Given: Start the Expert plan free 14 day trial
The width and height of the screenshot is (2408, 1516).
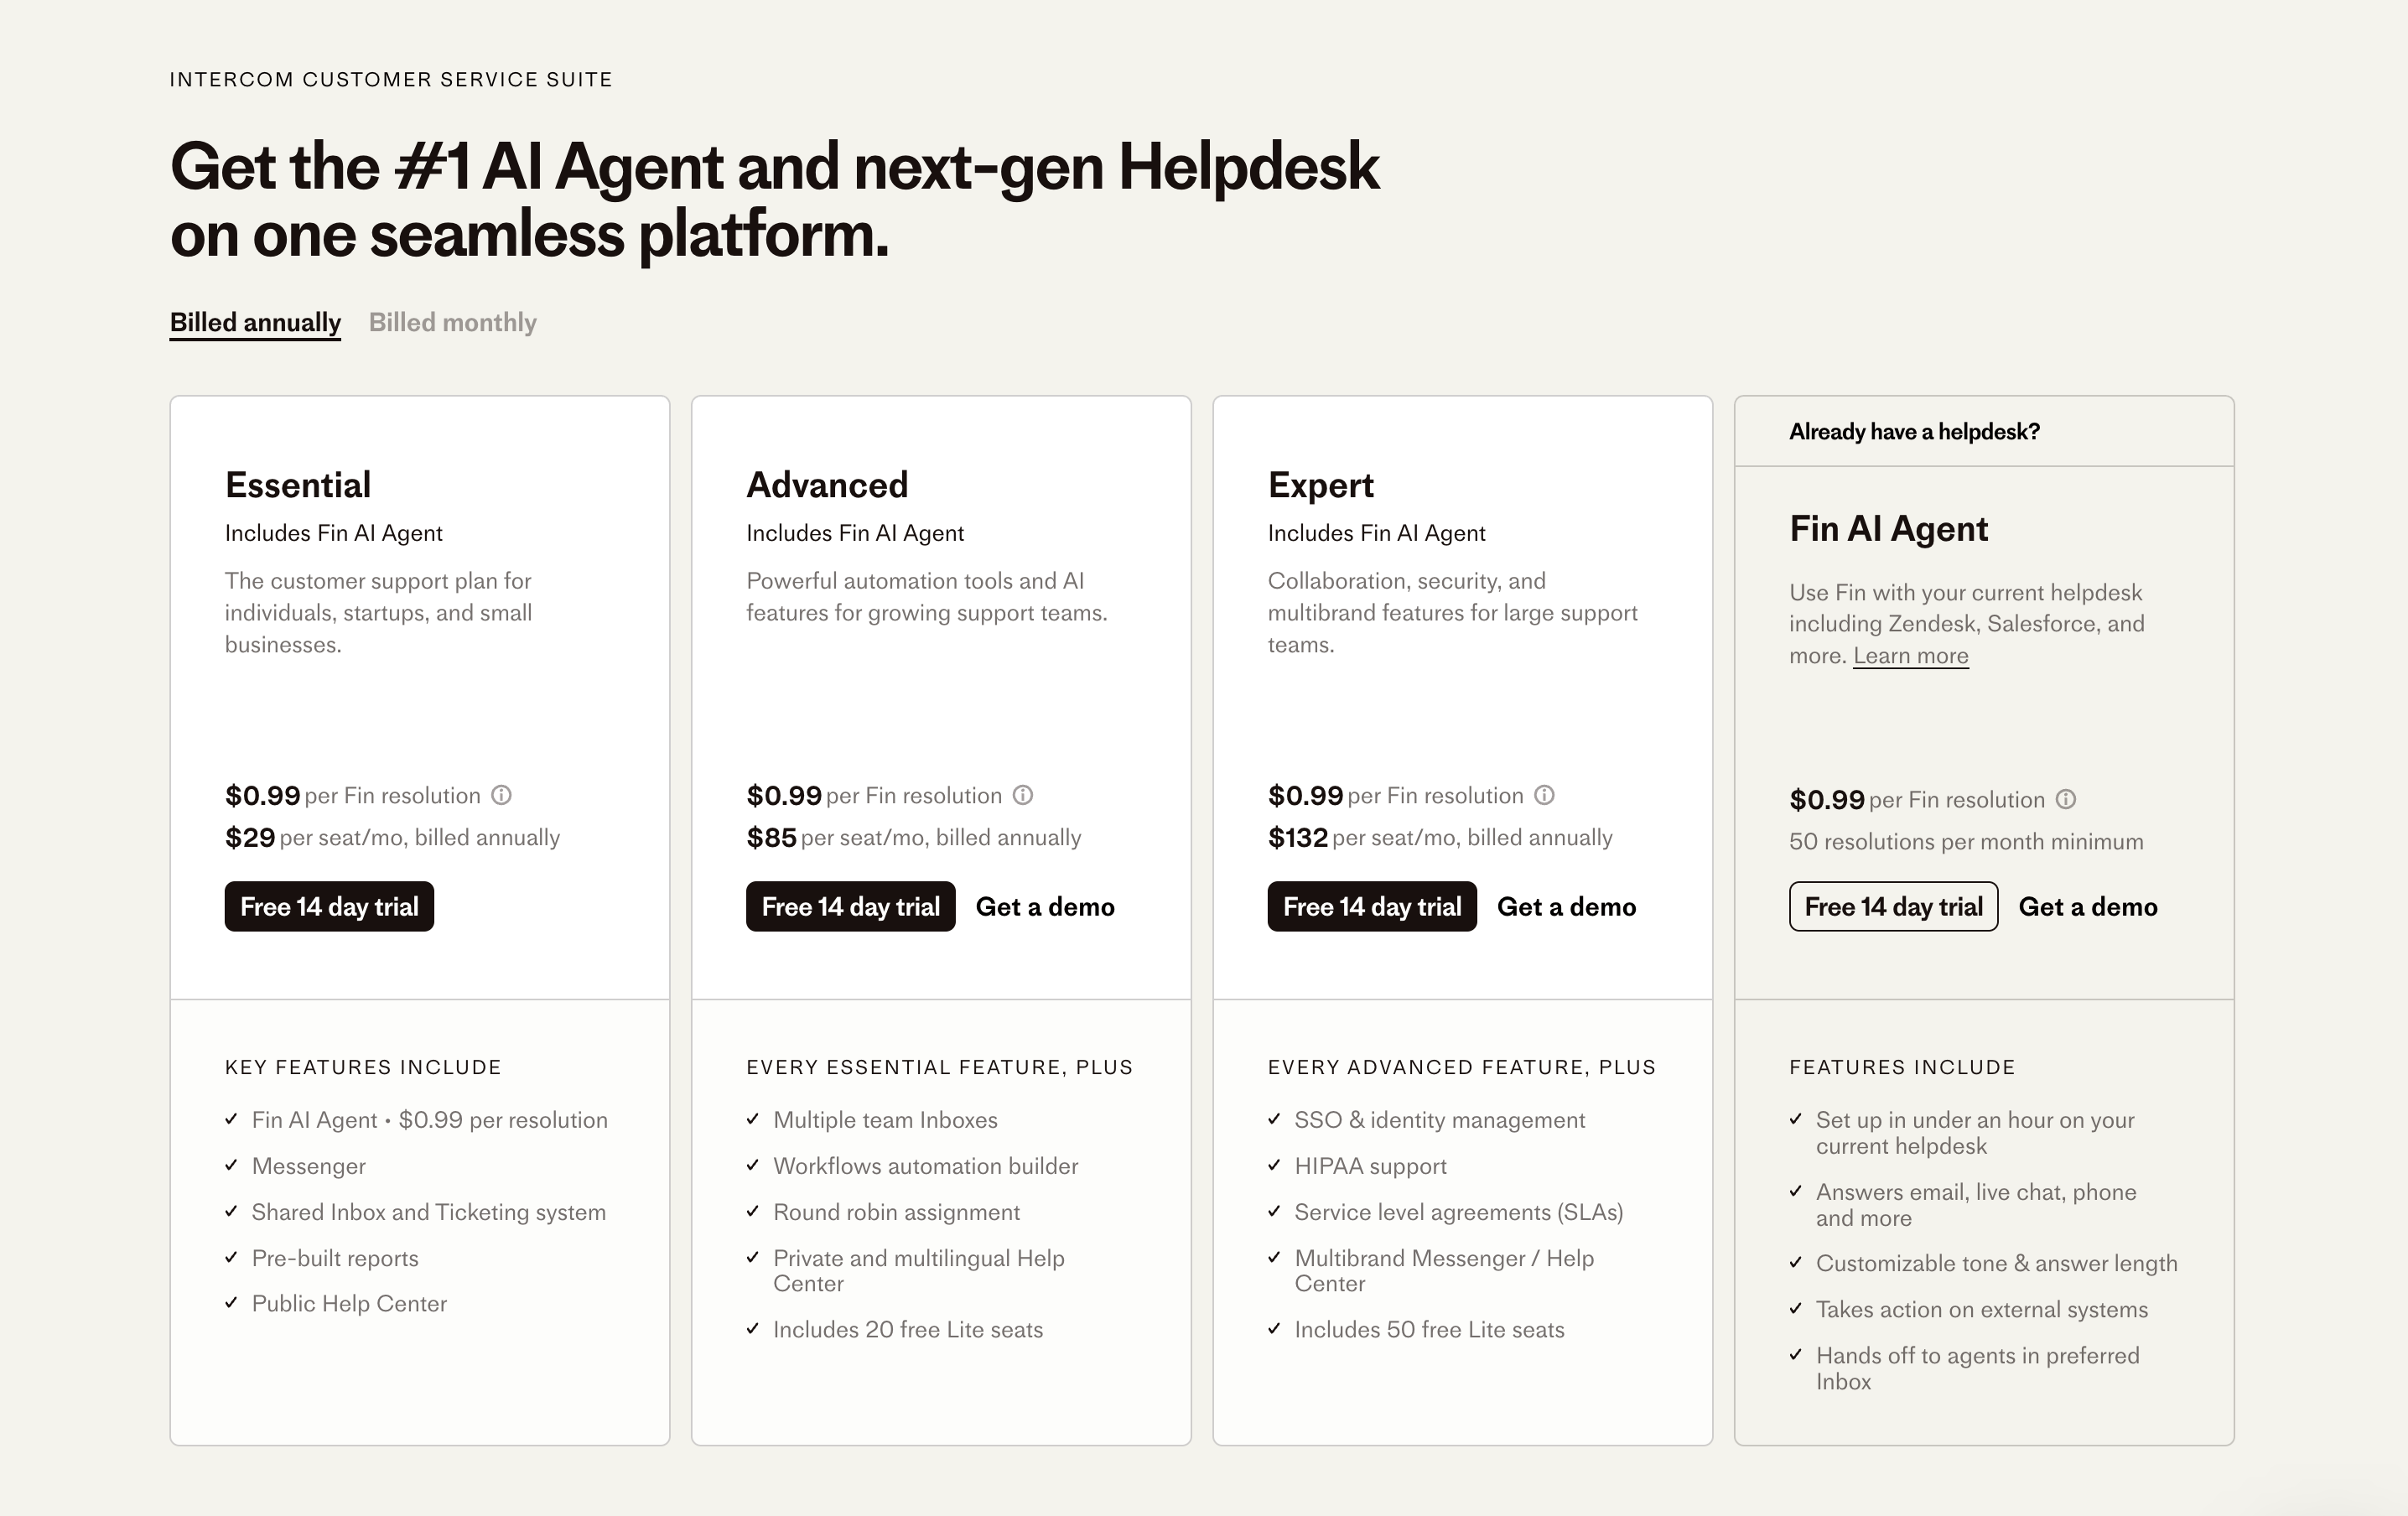Looking at the screenshot, I should click(x=1371, y=906).
